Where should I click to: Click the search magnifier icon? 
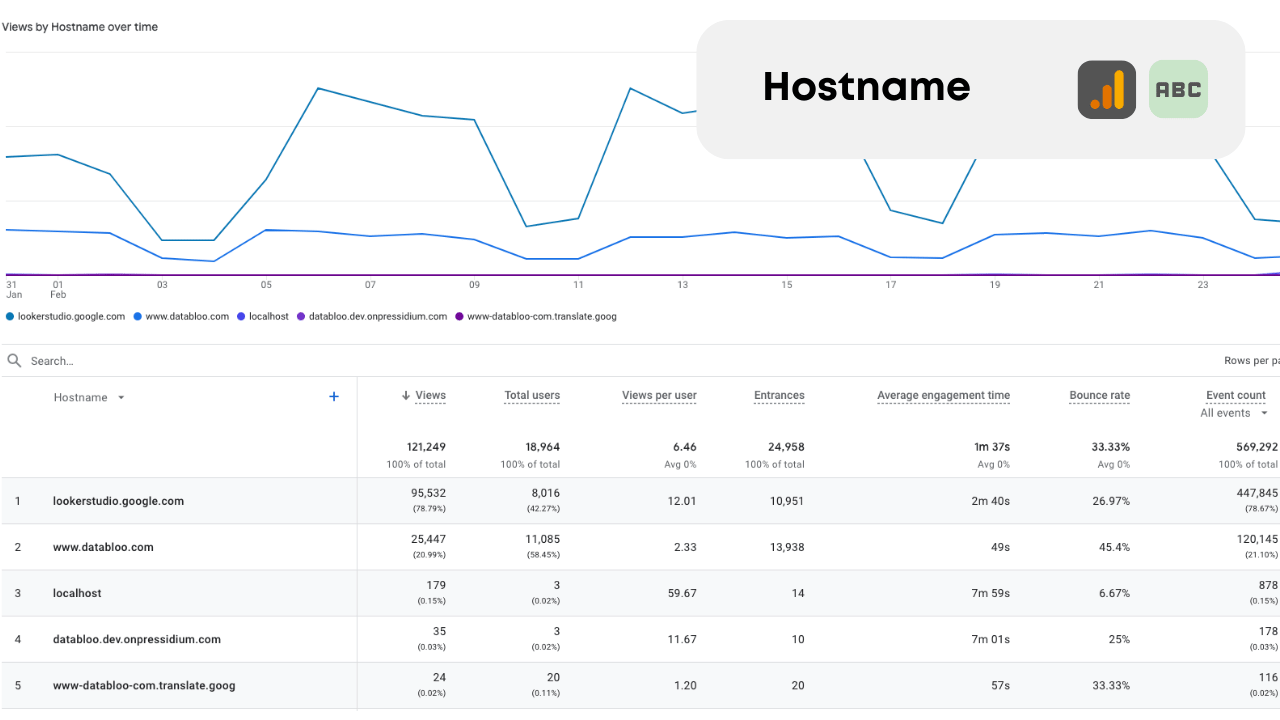(x=13, y=360)
